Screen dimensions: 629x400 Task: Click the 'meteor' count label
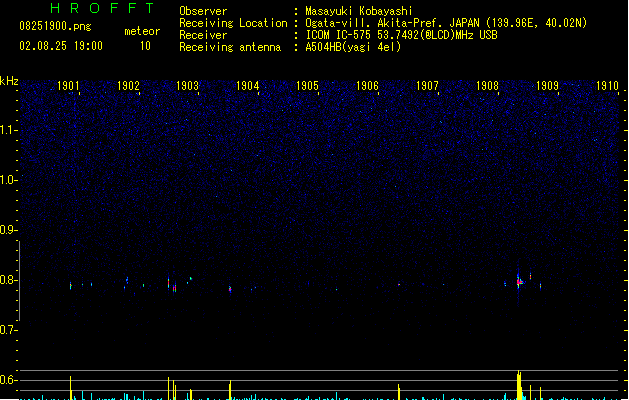pos(142,31)
